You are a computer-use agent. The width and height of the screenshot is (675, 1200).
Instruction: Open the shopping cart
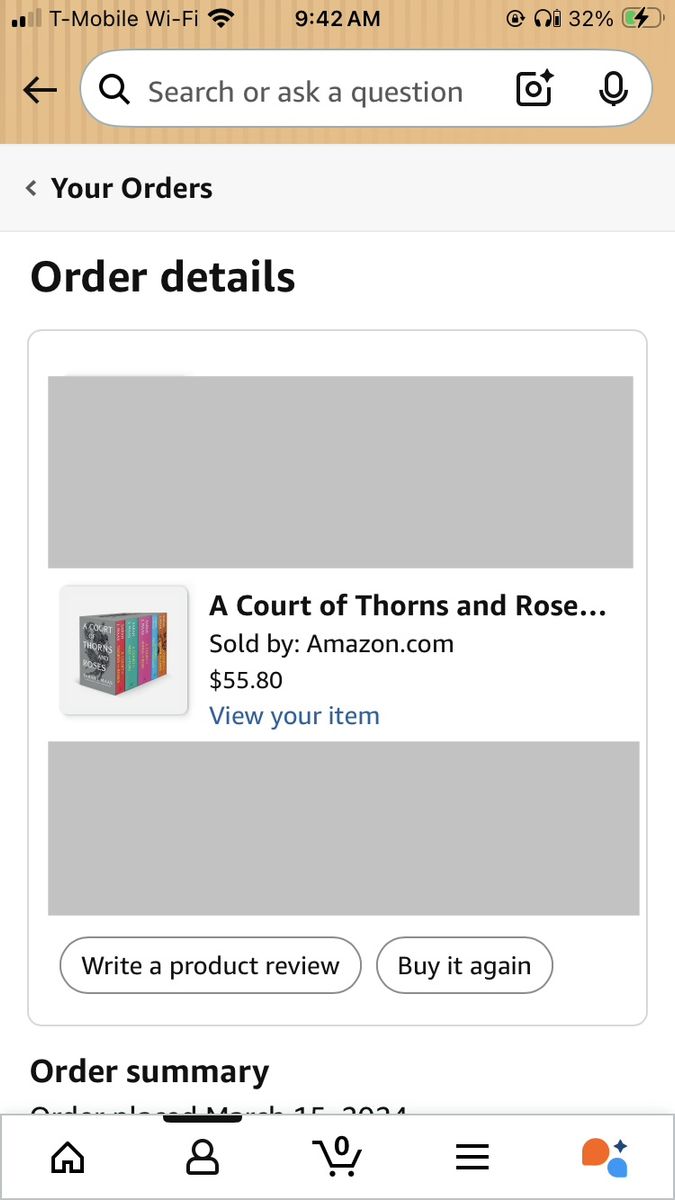(338, 1157)
